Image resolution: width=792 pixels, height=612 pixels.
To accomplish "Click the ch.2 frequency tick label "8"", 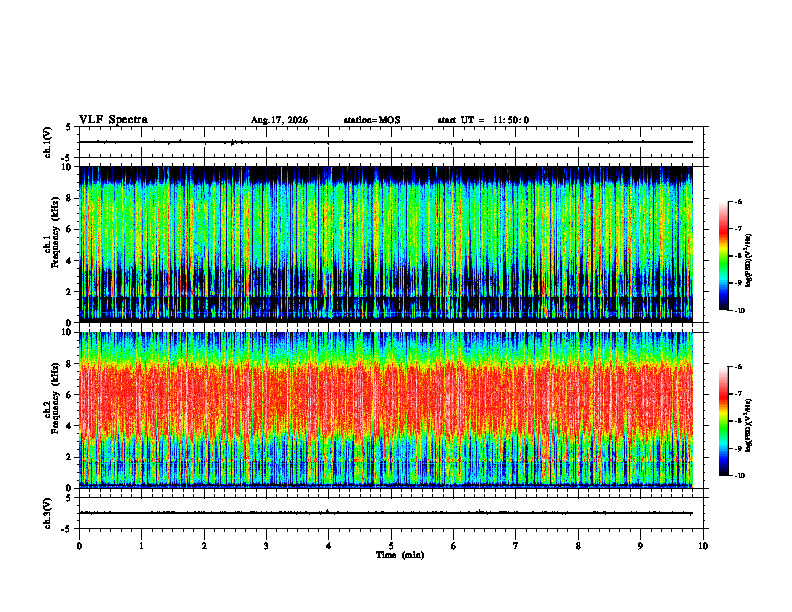I will click(70, 364).
